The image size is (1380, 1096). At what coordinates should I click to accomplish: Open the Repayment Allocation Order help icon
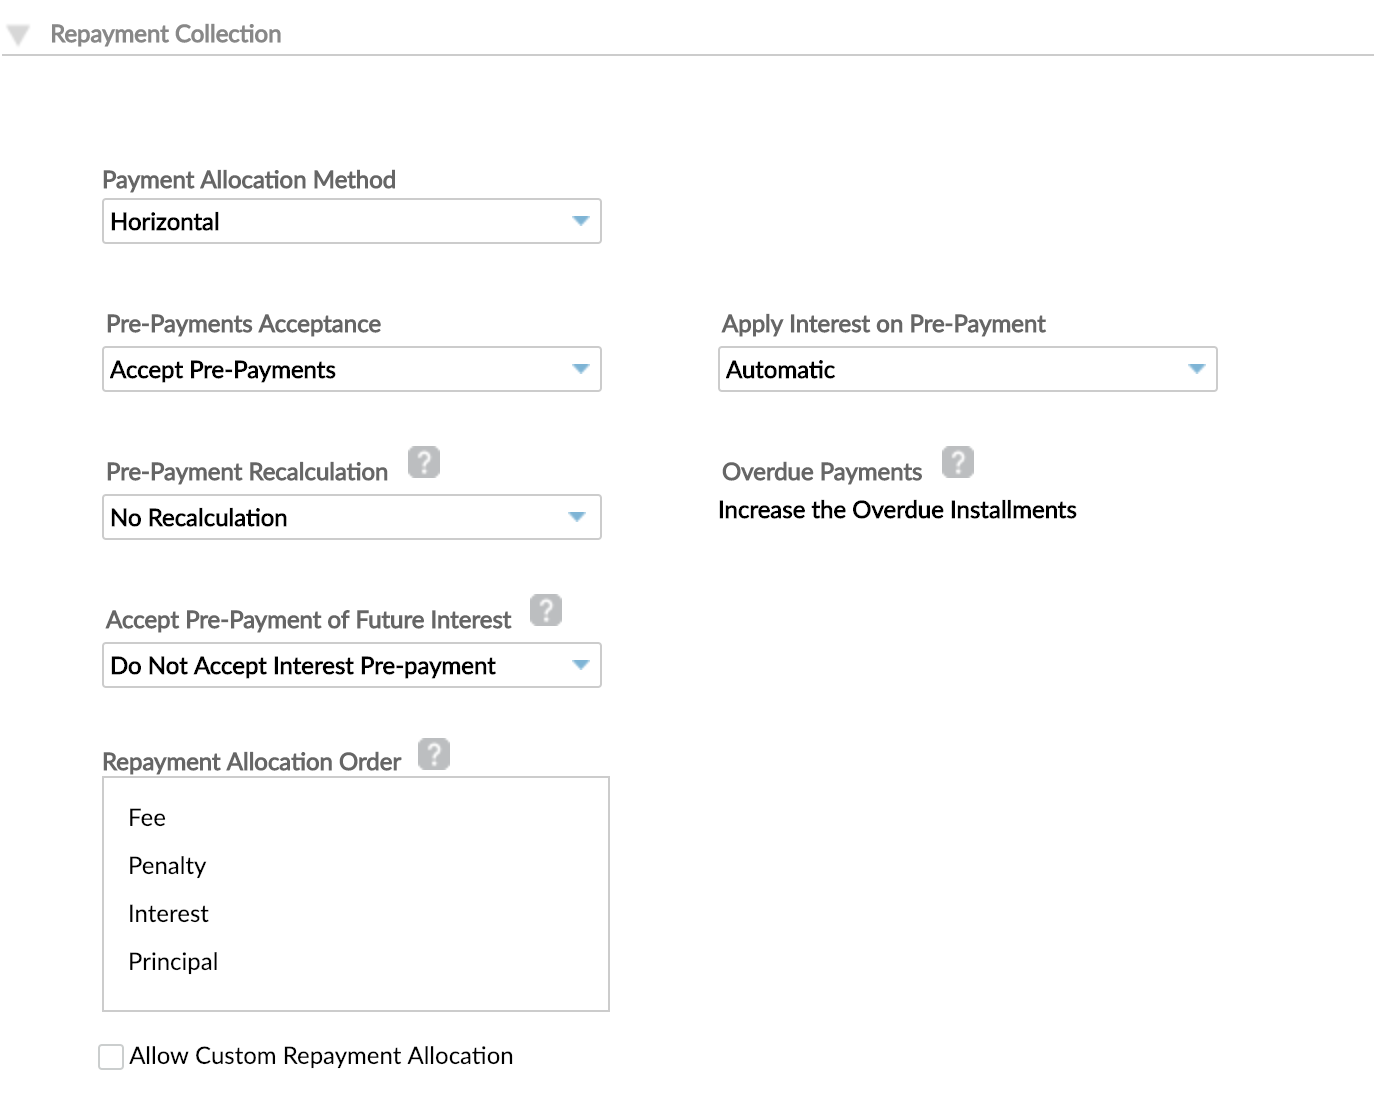pyautogui.click(x=434, y=753)
